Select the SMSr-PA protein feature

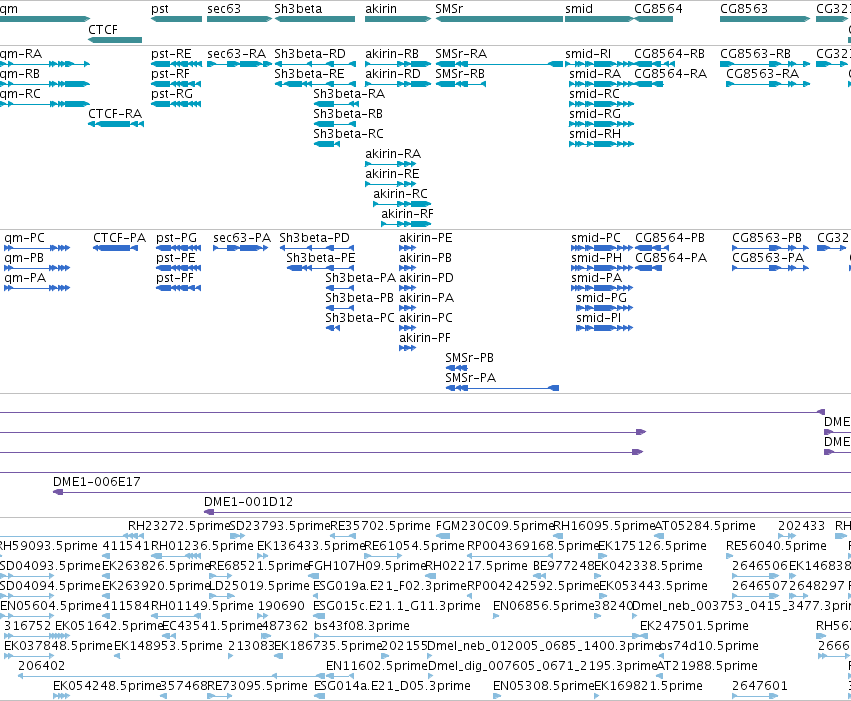tap(502, 388)
